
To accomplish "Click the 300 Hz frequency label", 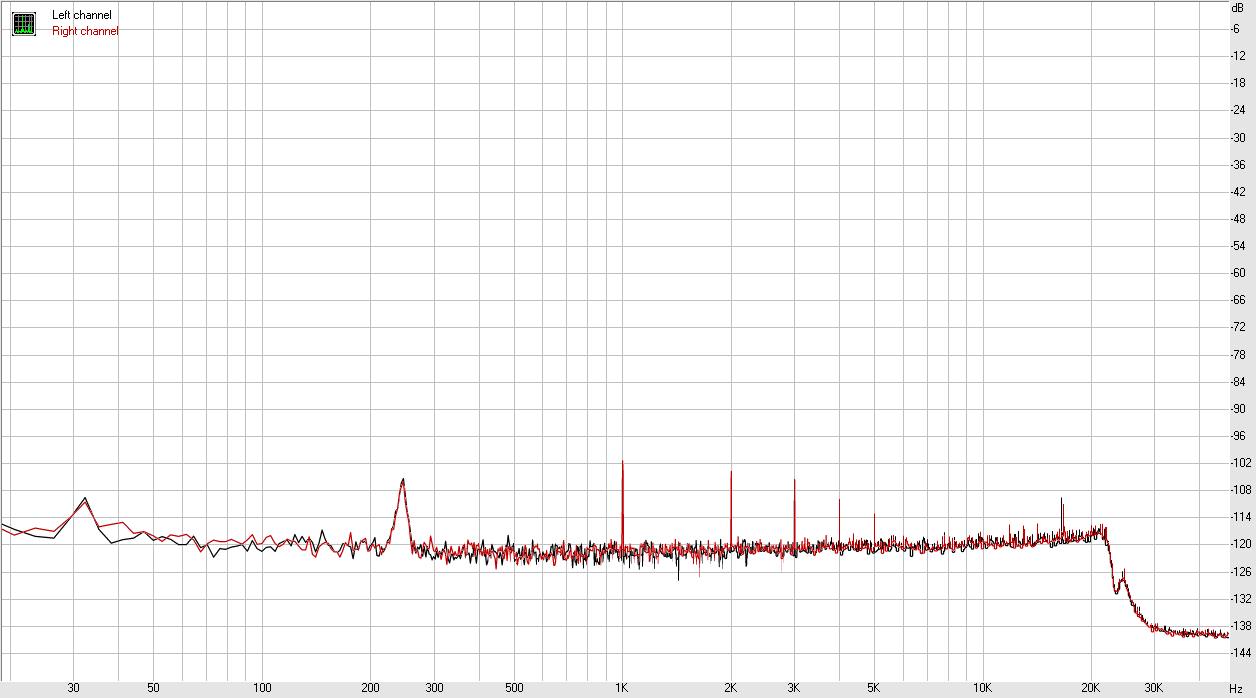I will coord(434,688).
